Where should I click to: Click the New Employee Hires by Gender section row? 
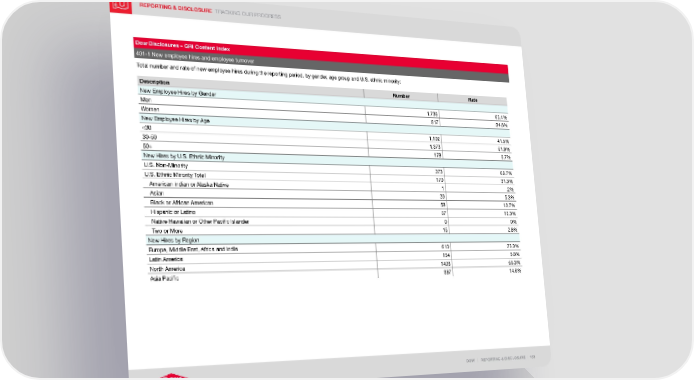[x=323, y=100]
